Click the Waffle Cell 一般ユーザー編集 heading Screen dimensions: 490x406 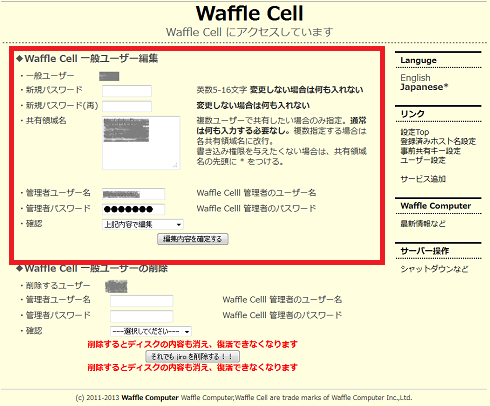[x=87, y=59]
